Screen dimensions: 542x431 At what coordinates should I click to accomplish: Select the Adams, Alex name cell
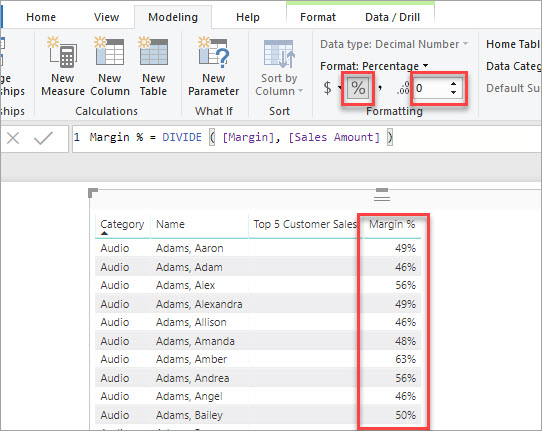pos(185,285)
